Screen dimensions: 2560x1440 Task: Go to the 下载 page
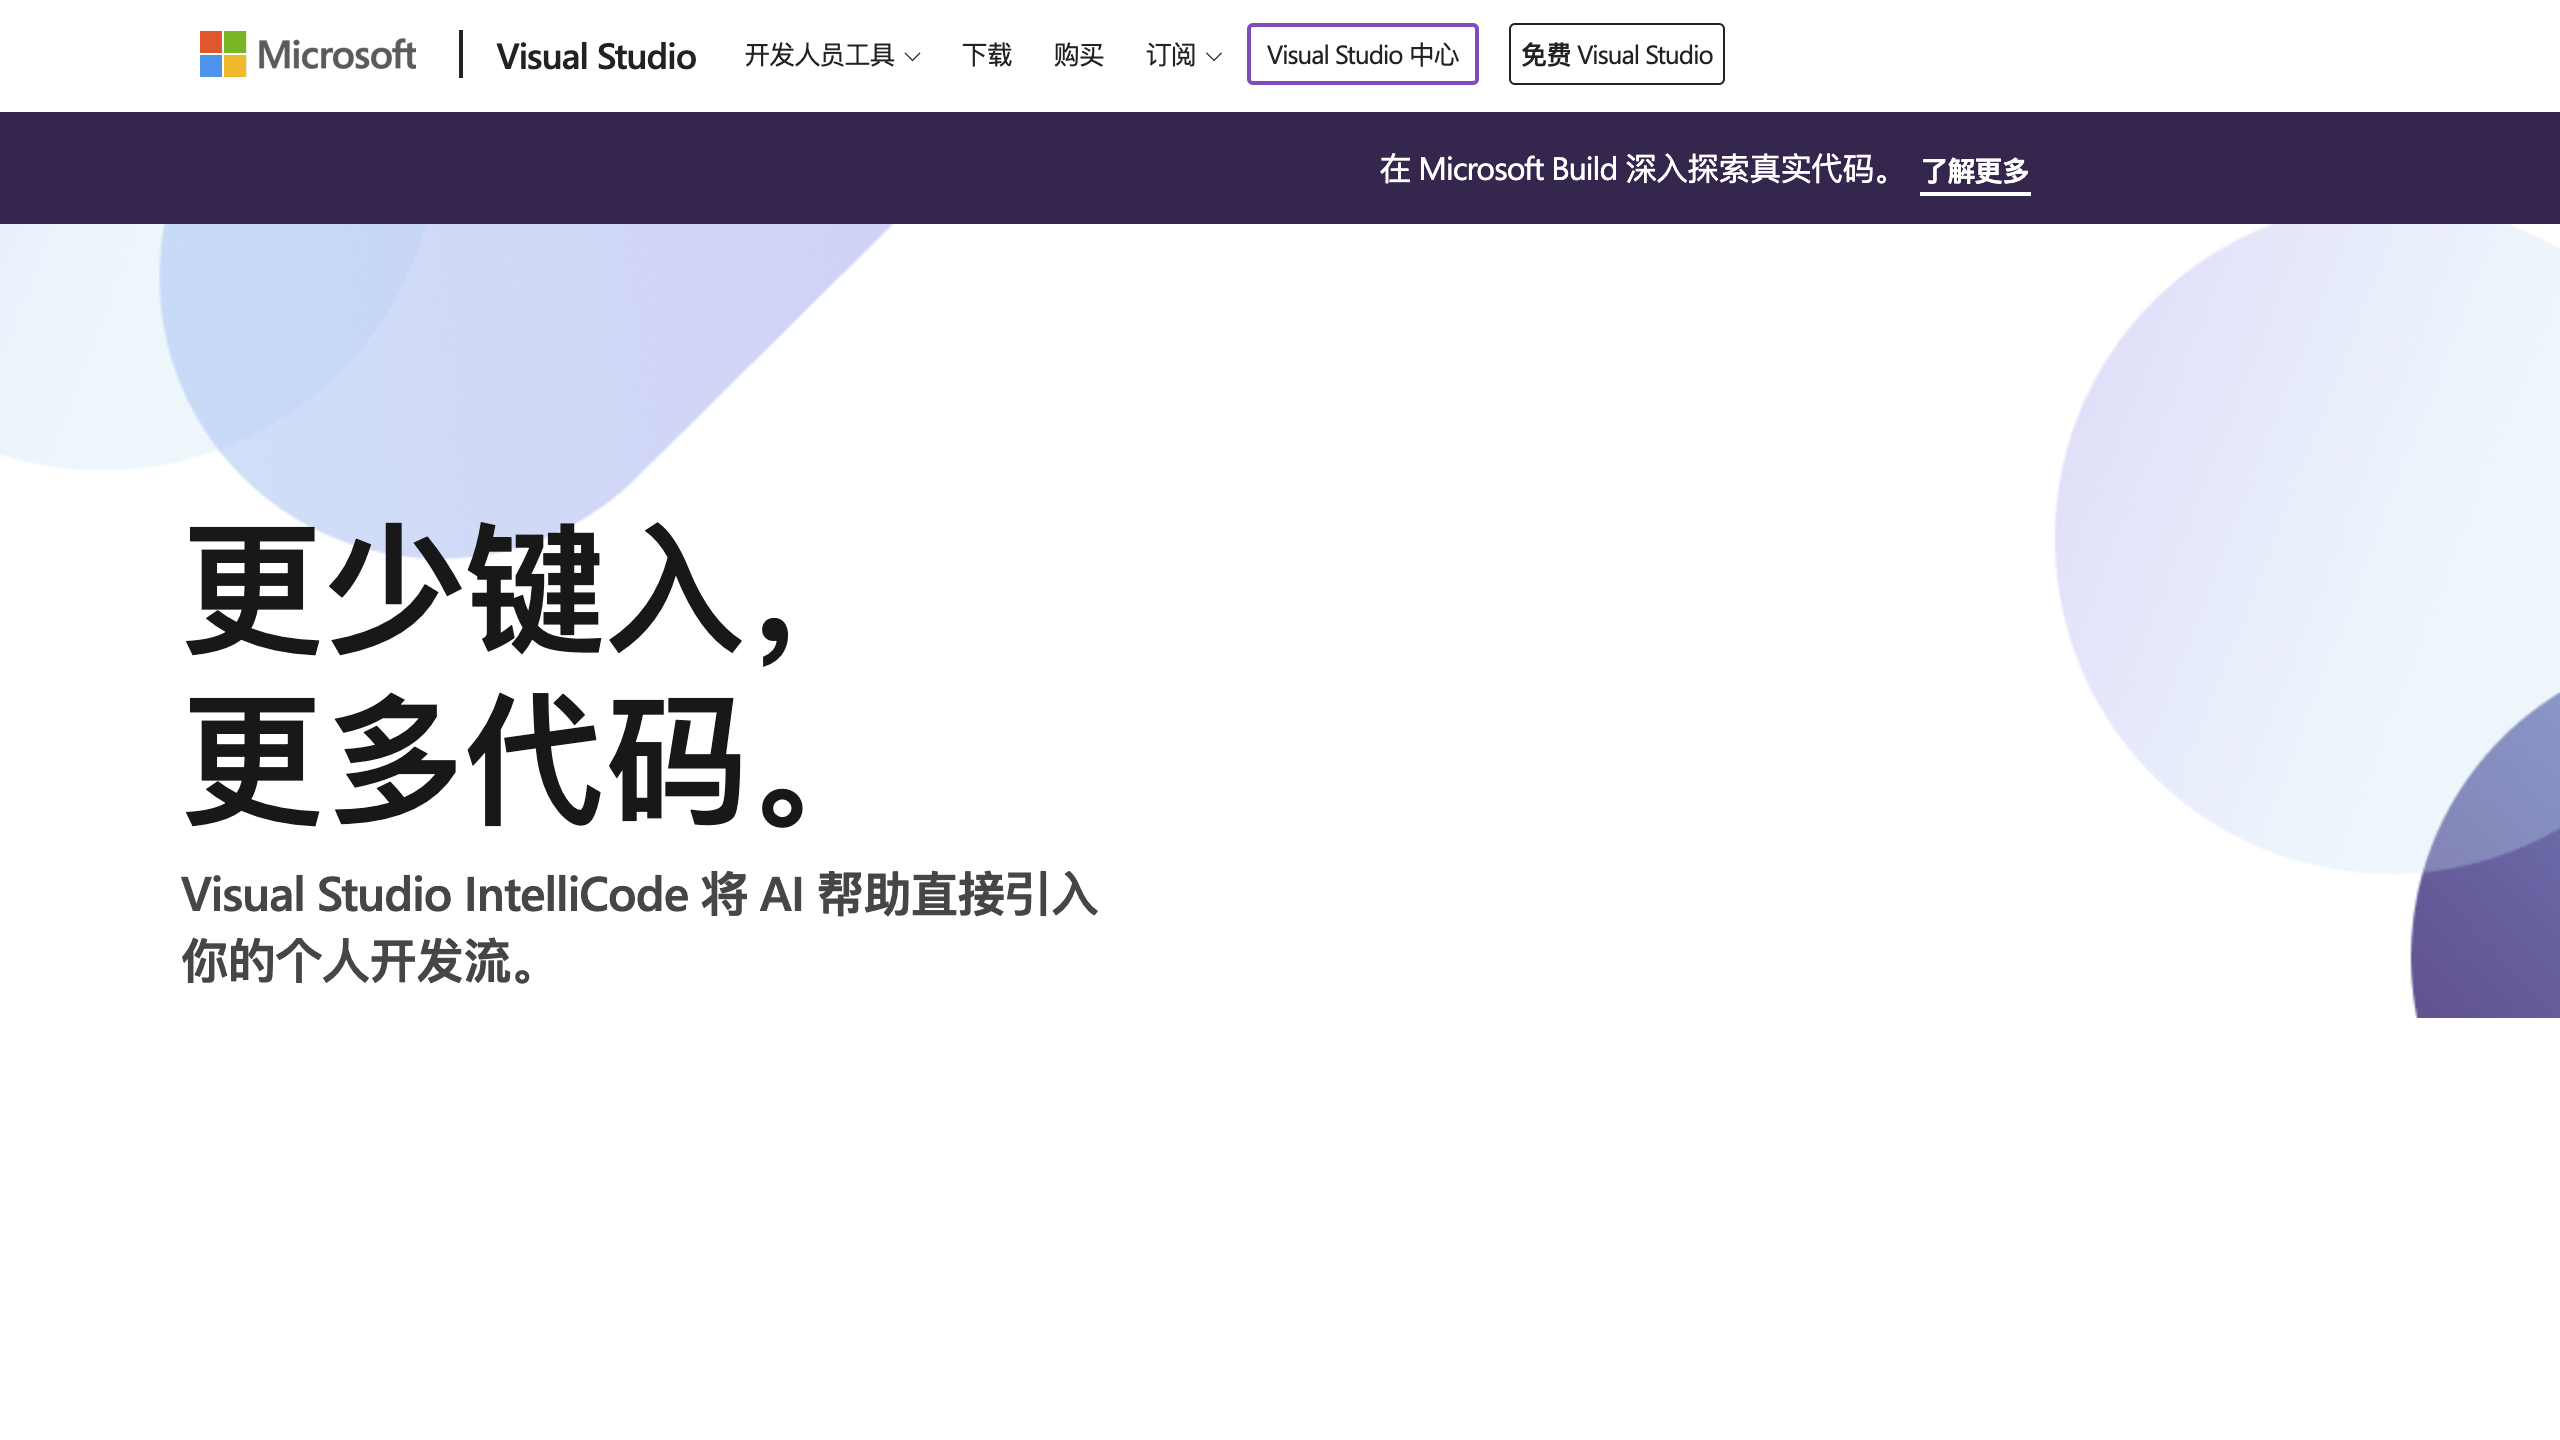pyautogui.click(x=987, y=55)
